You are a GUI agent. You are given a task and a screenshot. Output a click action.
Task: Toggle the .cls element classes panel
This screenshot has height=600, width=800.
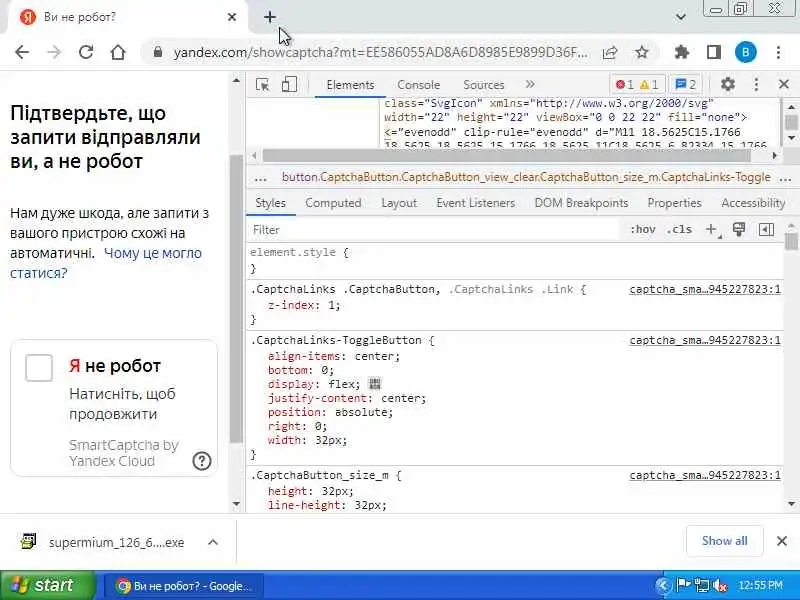tap(679, 230)
